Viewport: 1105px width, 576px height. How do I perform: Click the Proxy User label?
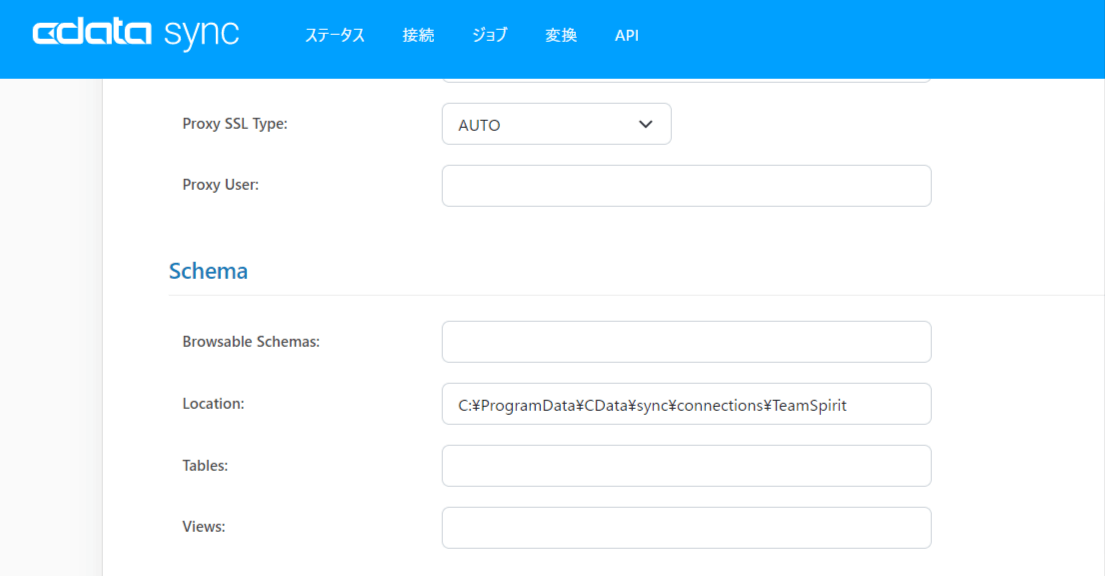click(221, 185)
